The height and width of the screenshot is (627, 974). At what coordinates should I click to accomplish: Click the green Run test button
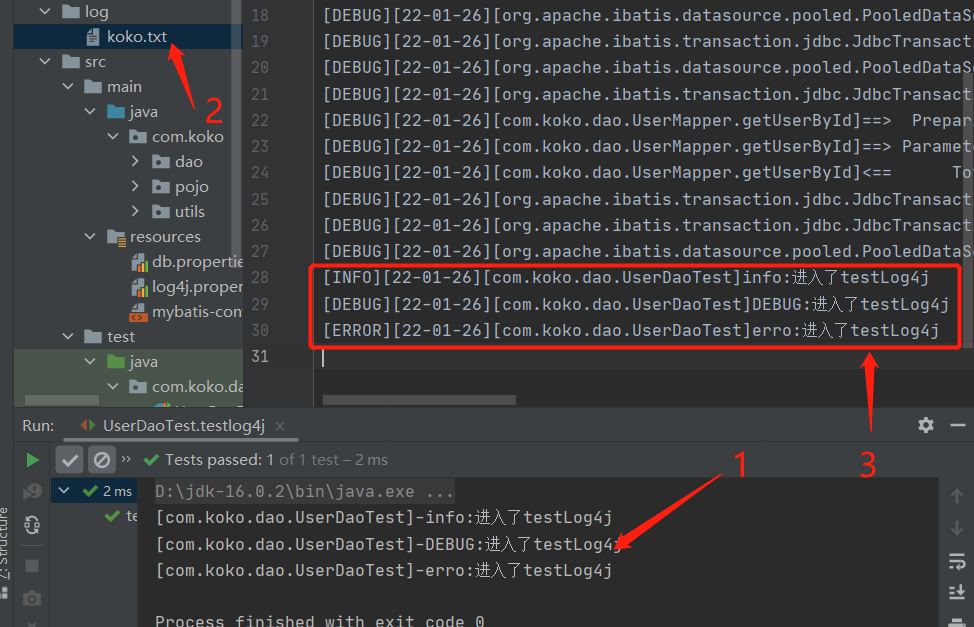(32, 460)
